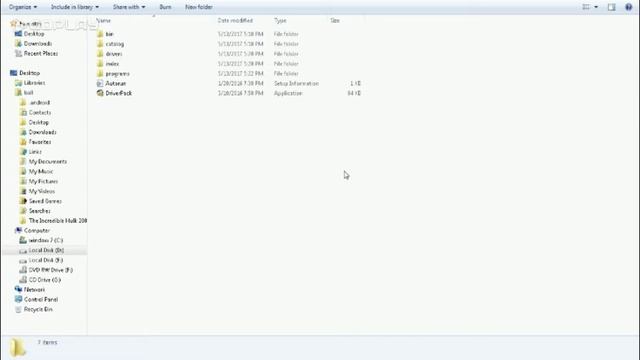The height and width of the screenshot is (360, 640).
Task: Sort by the Name column header
Action: (x=104, y=20)
